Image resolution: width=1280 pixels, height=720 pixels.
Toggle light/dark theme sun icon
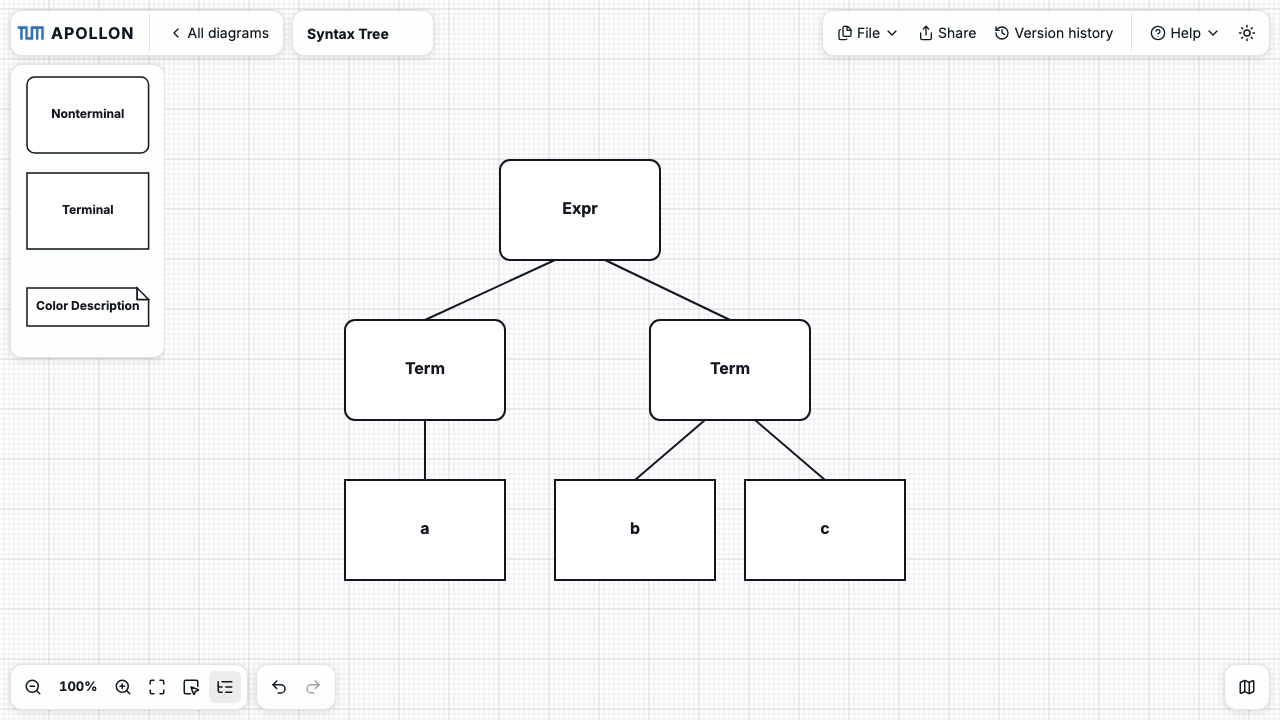click(1247, 33)
